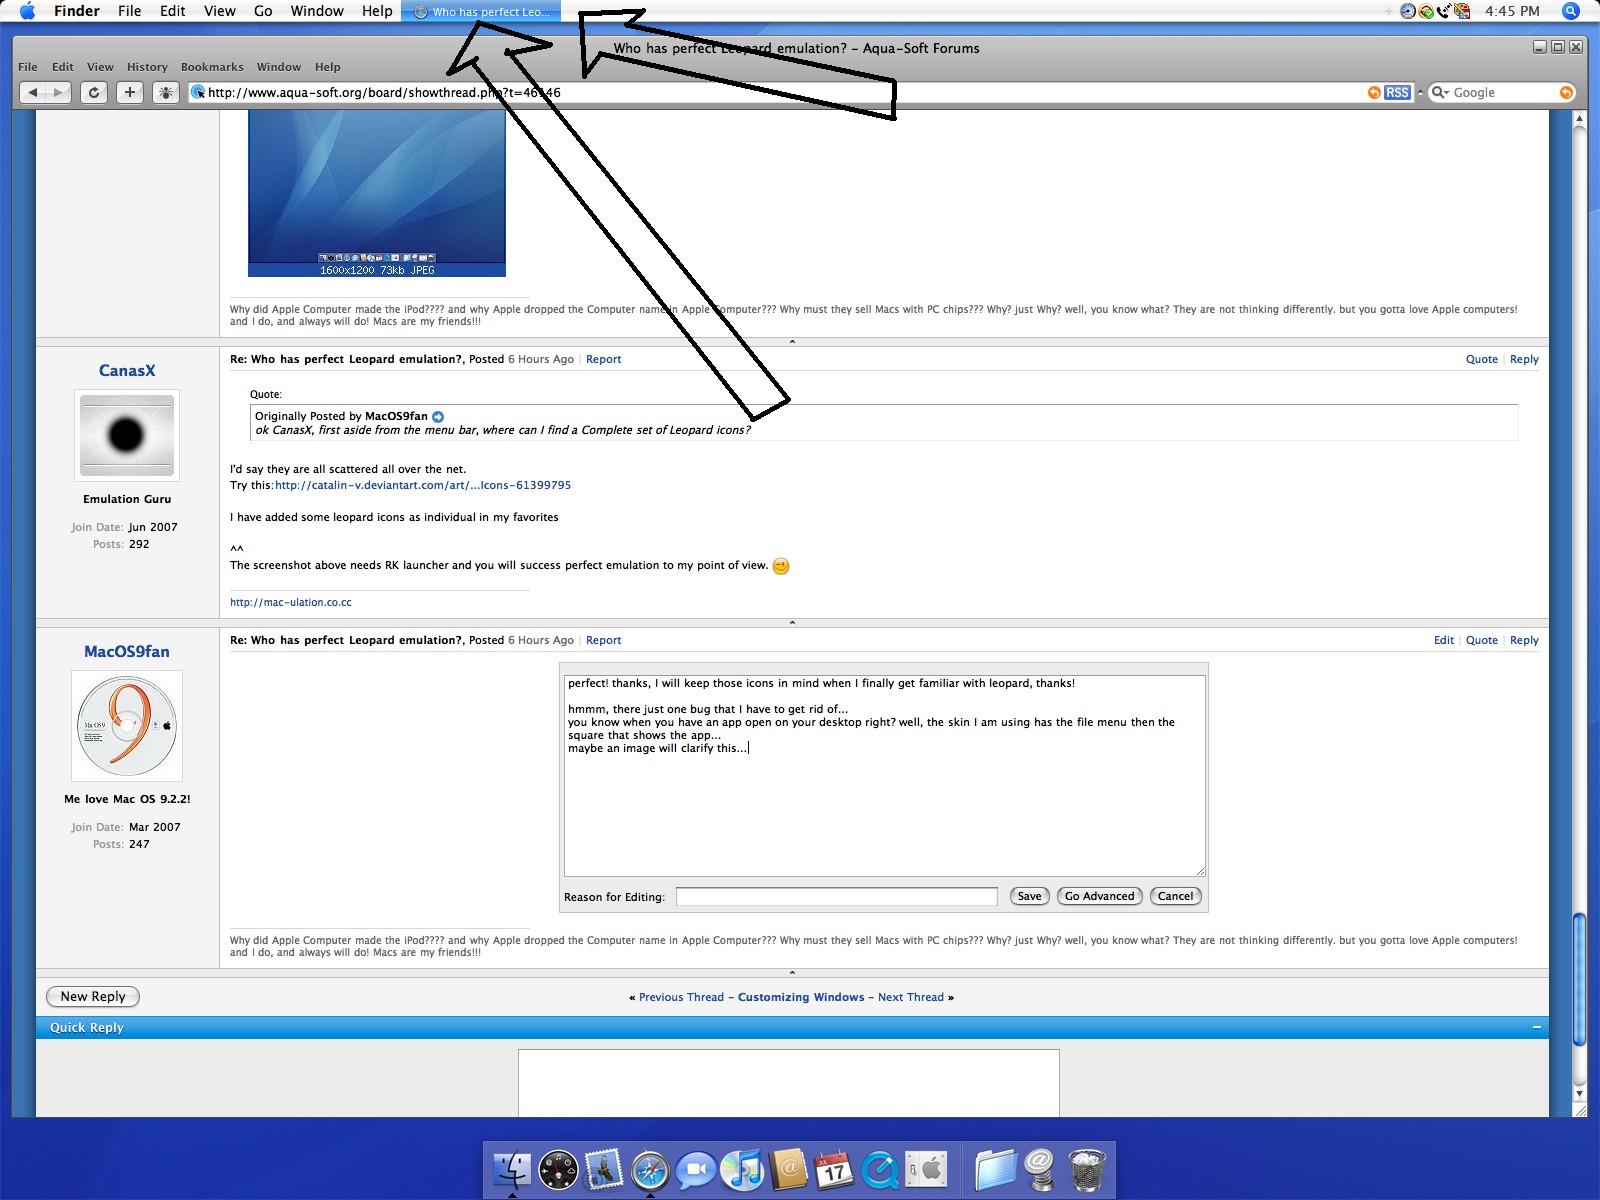This screenshot has width=1600, height=1200.
Task: Open the Previous Thread link
Action: (x=681, y=997)
